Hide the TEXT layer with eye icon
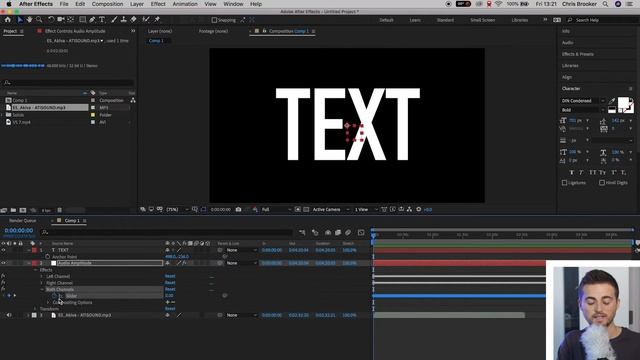 pyautogui.click(x=3, y=250)
